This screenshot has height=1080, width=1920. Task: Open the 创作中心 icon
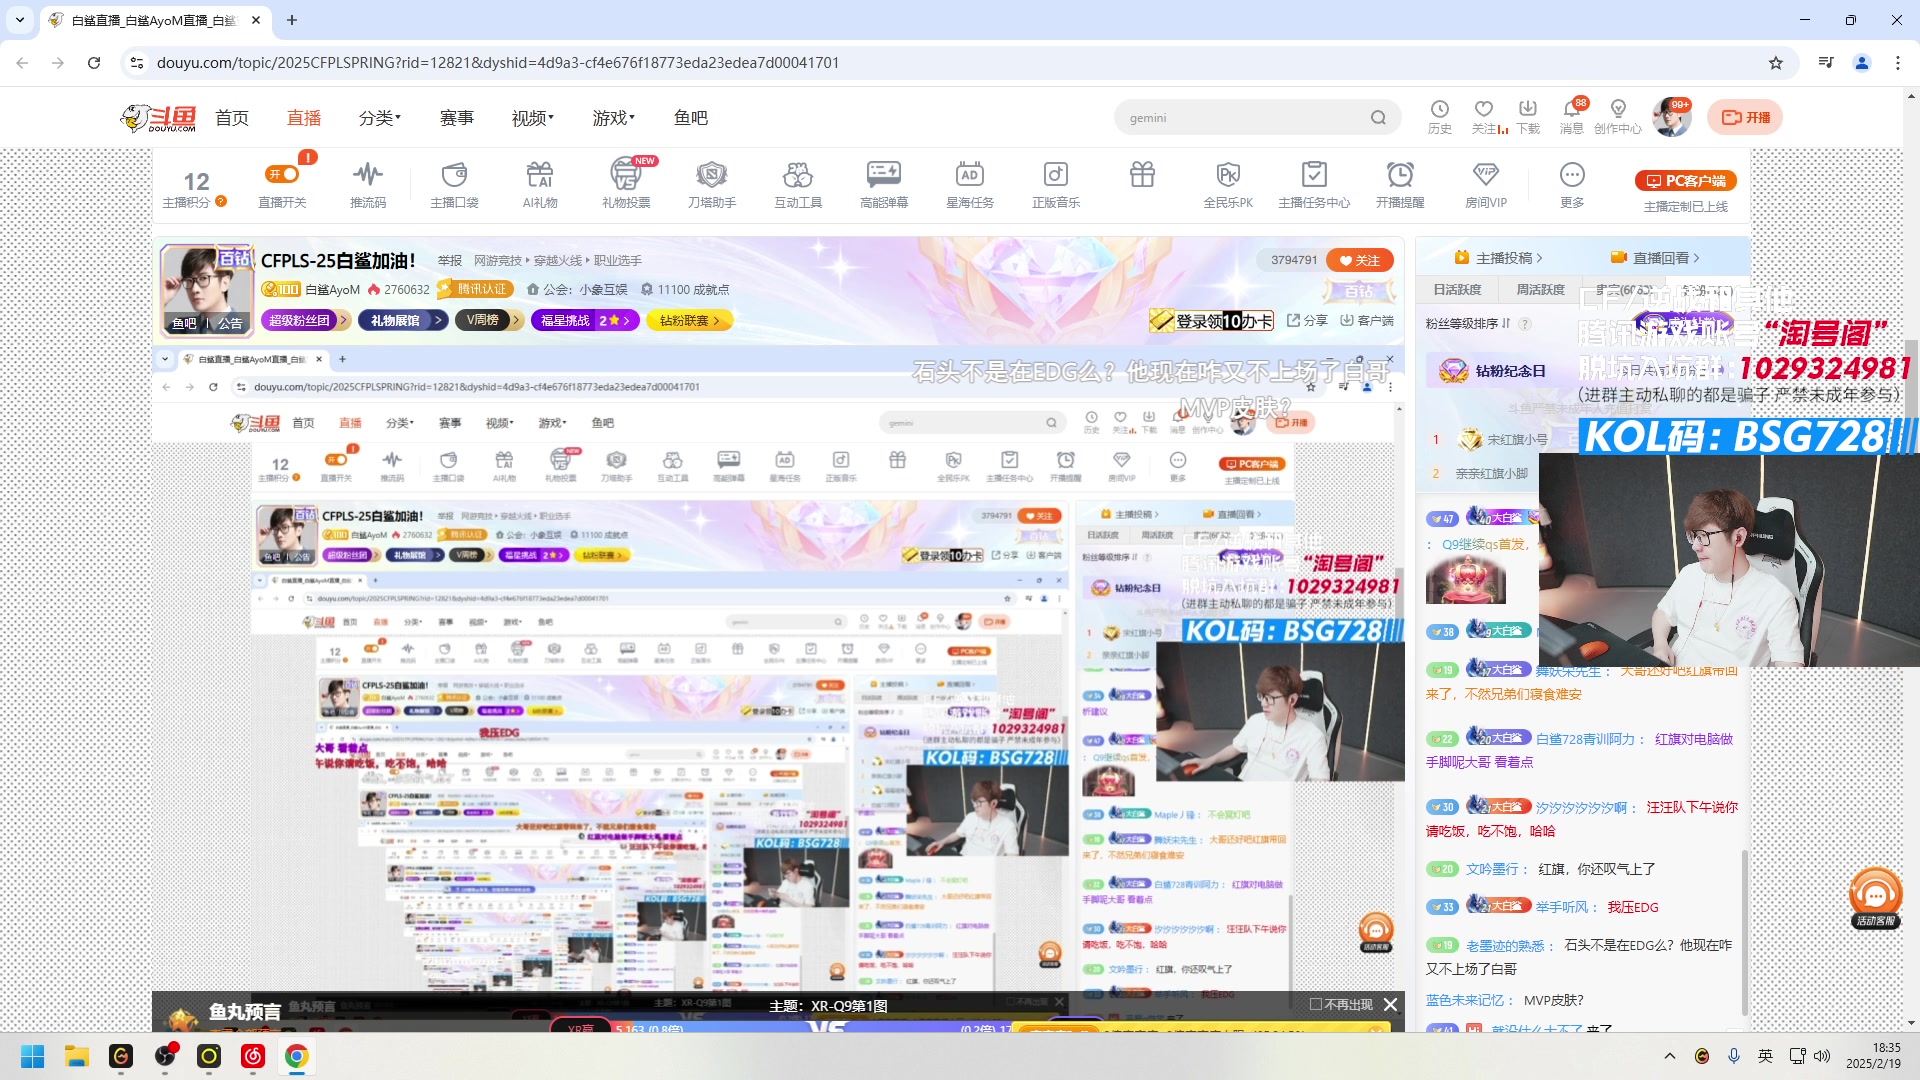(x=1618, y=117)
